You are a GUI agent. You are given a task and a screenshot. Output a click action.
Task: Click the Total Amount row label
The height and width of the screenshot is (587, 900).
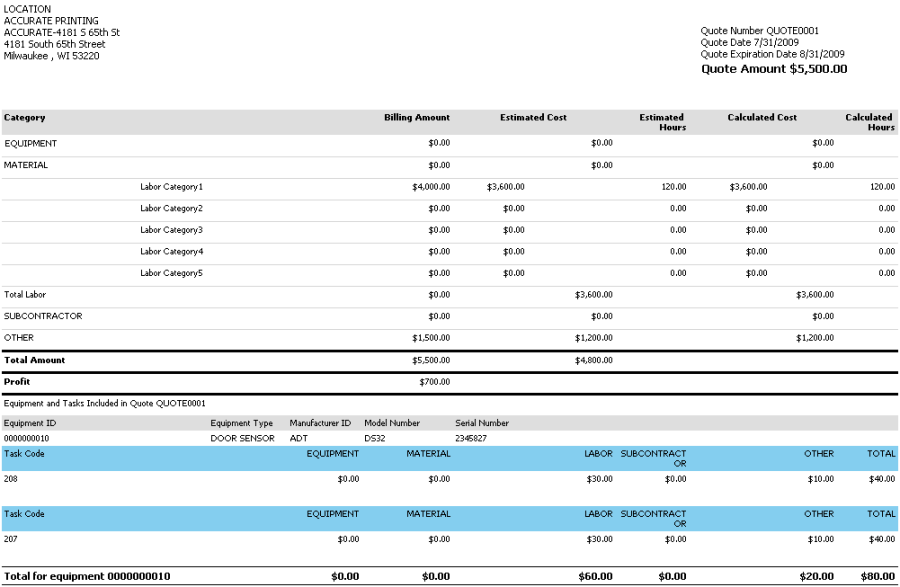coord(34,360)
